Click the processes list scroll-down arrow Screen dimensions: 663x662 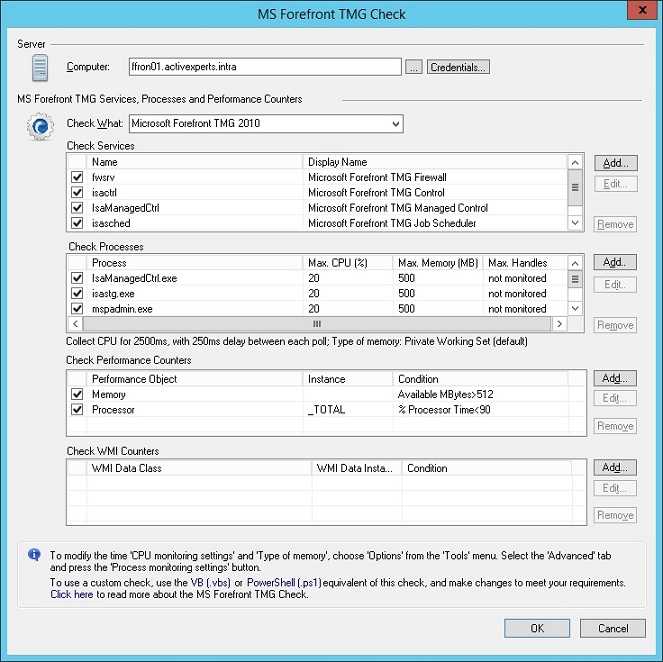click(x=575, y=308)
